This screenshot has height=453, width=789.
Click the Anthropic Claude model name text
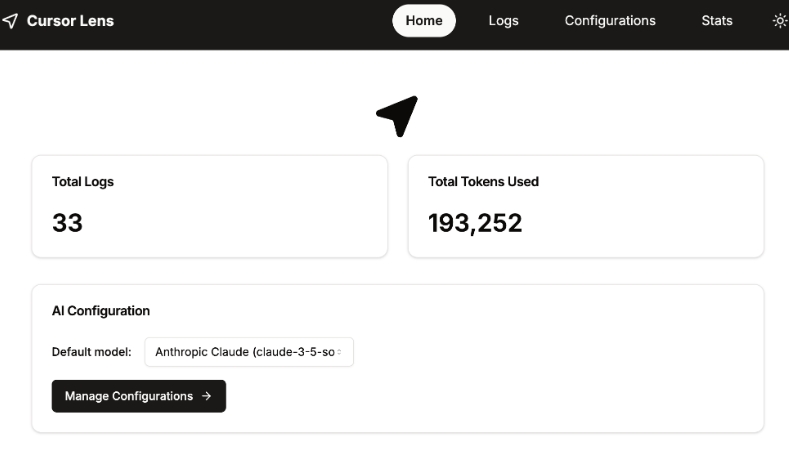pyautogui.click(x=240, y=352)
